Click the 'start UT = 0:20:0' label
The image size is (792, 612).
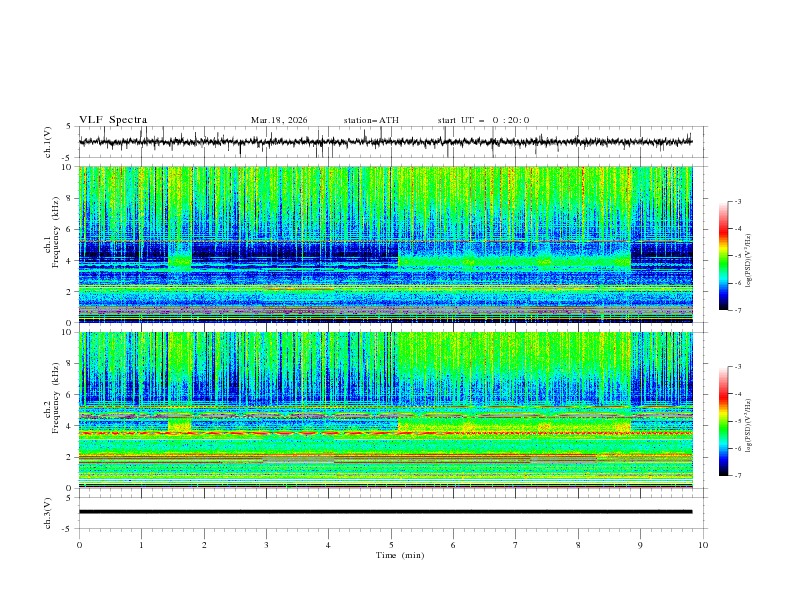(x=483, y=120)
